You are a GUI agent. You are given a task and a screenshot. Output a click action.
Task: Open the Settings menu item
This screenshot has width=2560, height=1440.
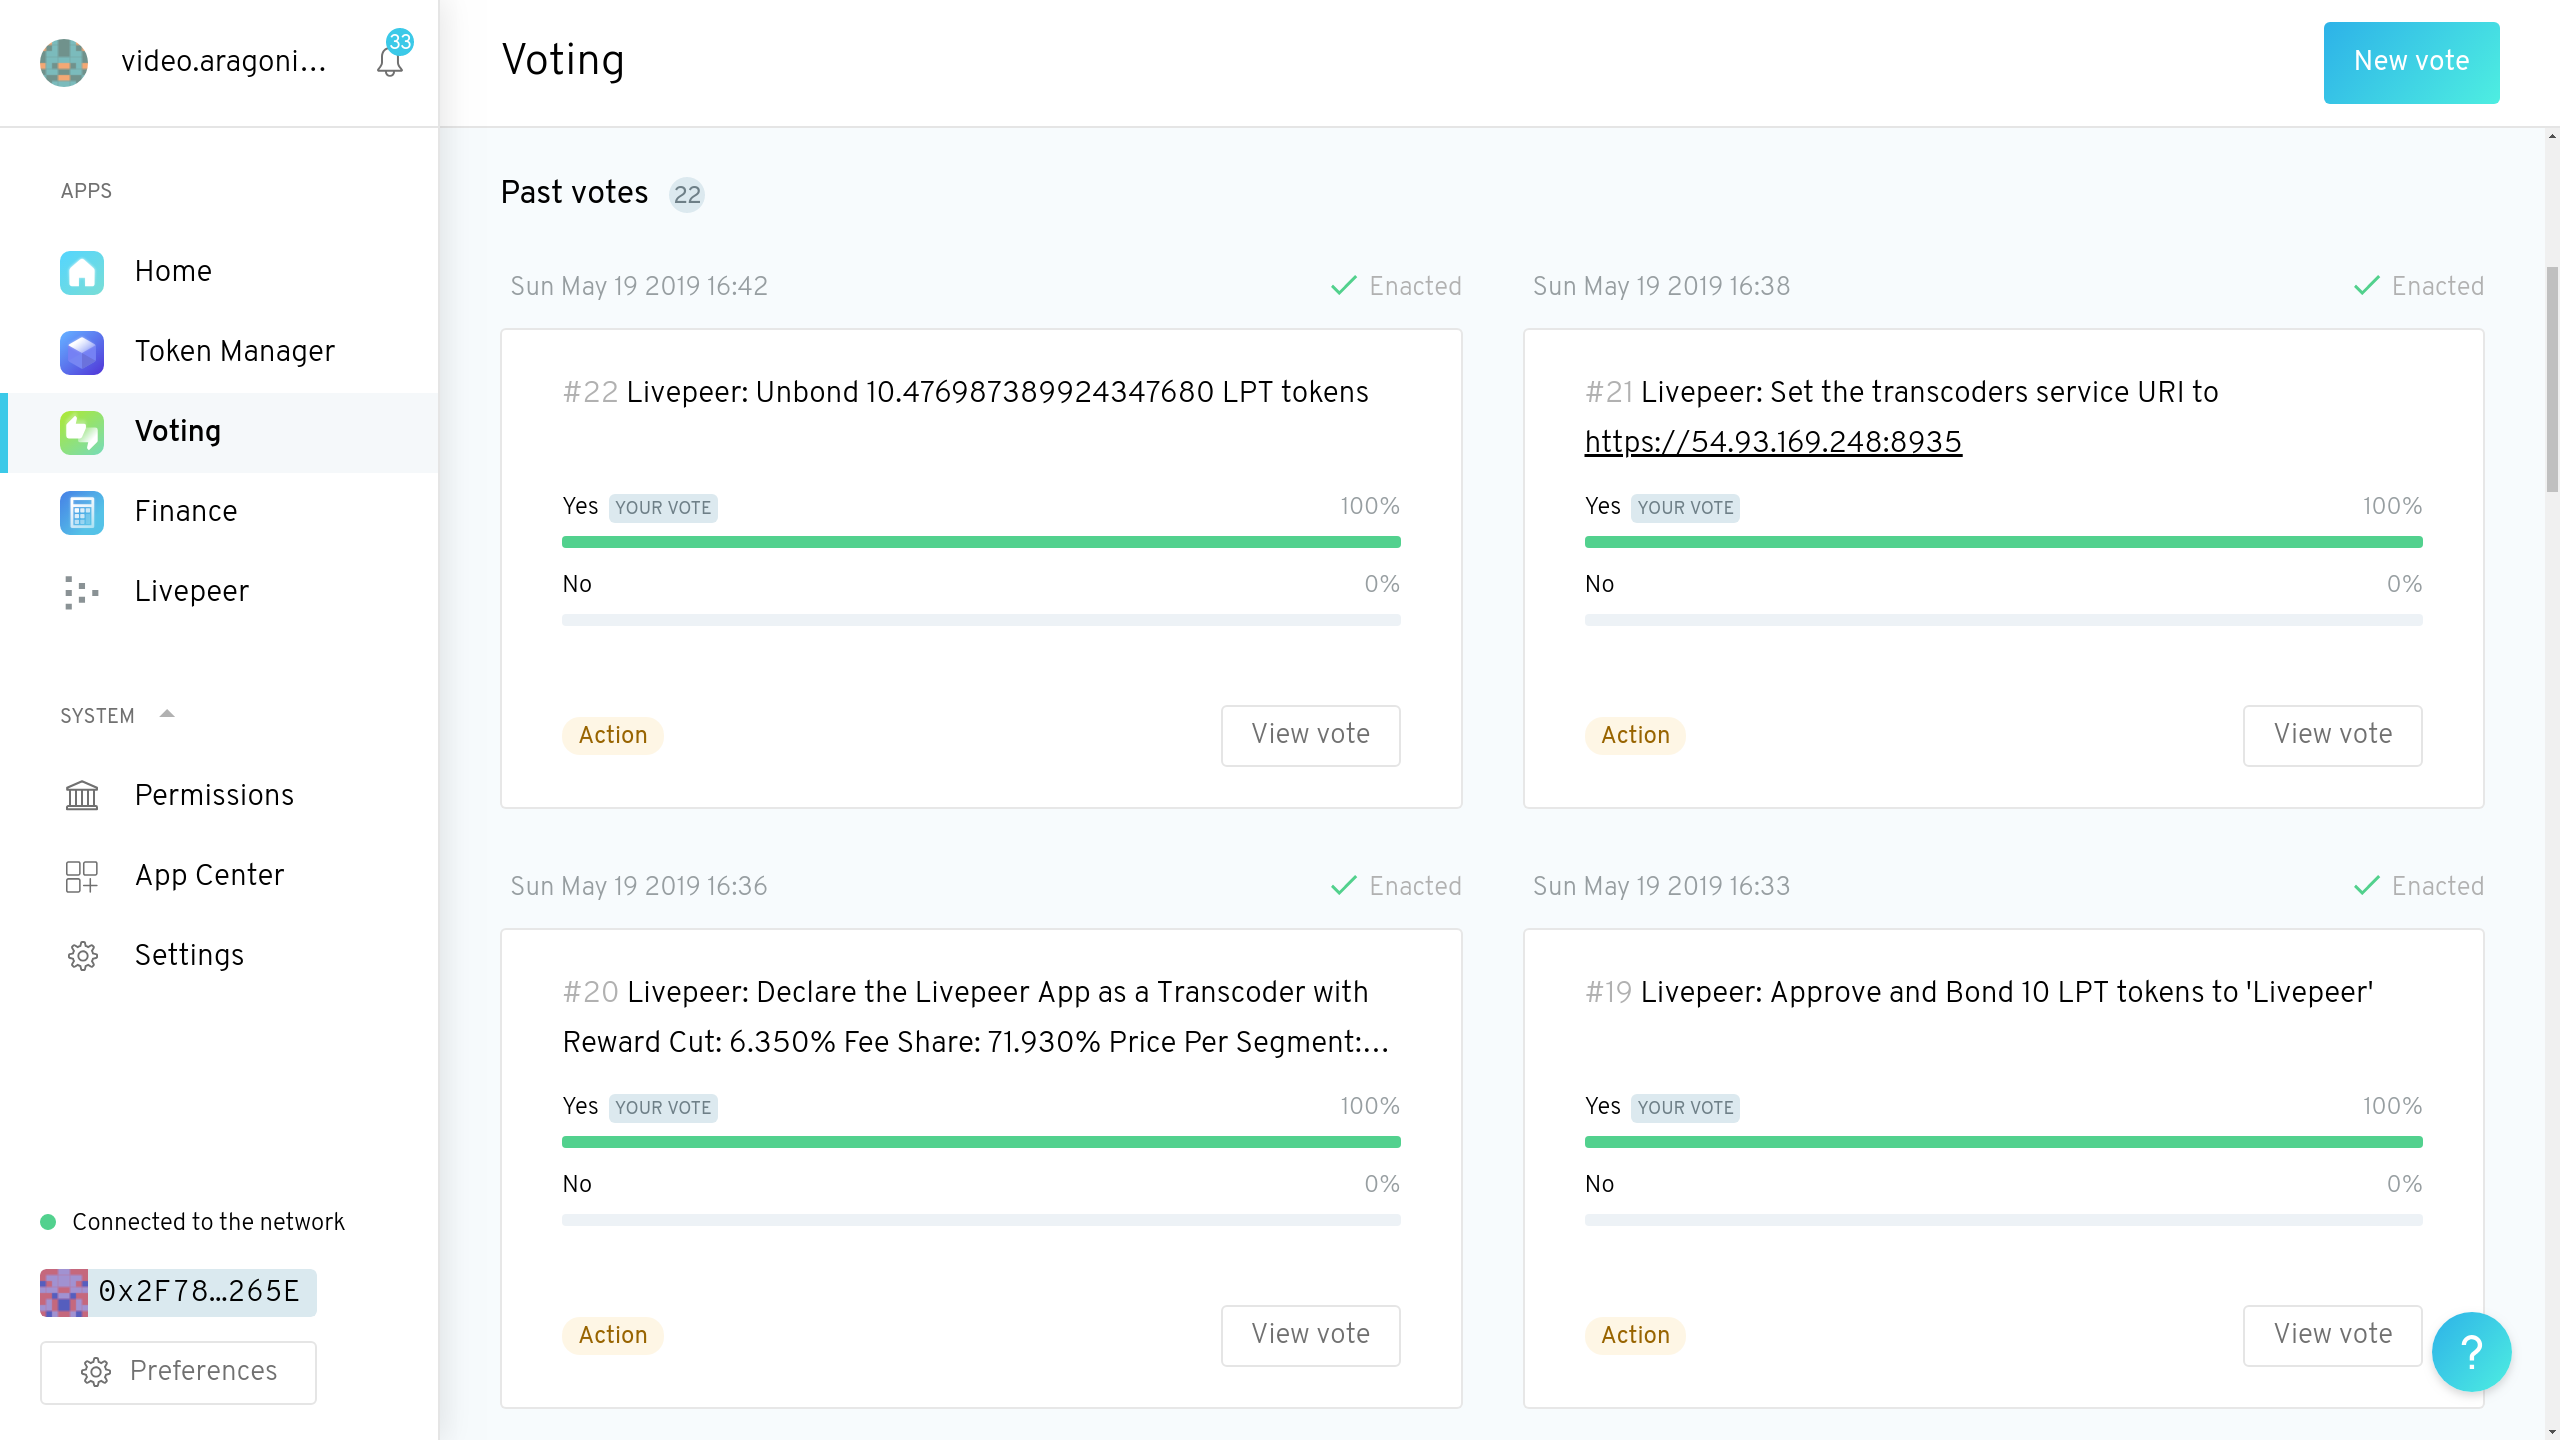point(219,955)
